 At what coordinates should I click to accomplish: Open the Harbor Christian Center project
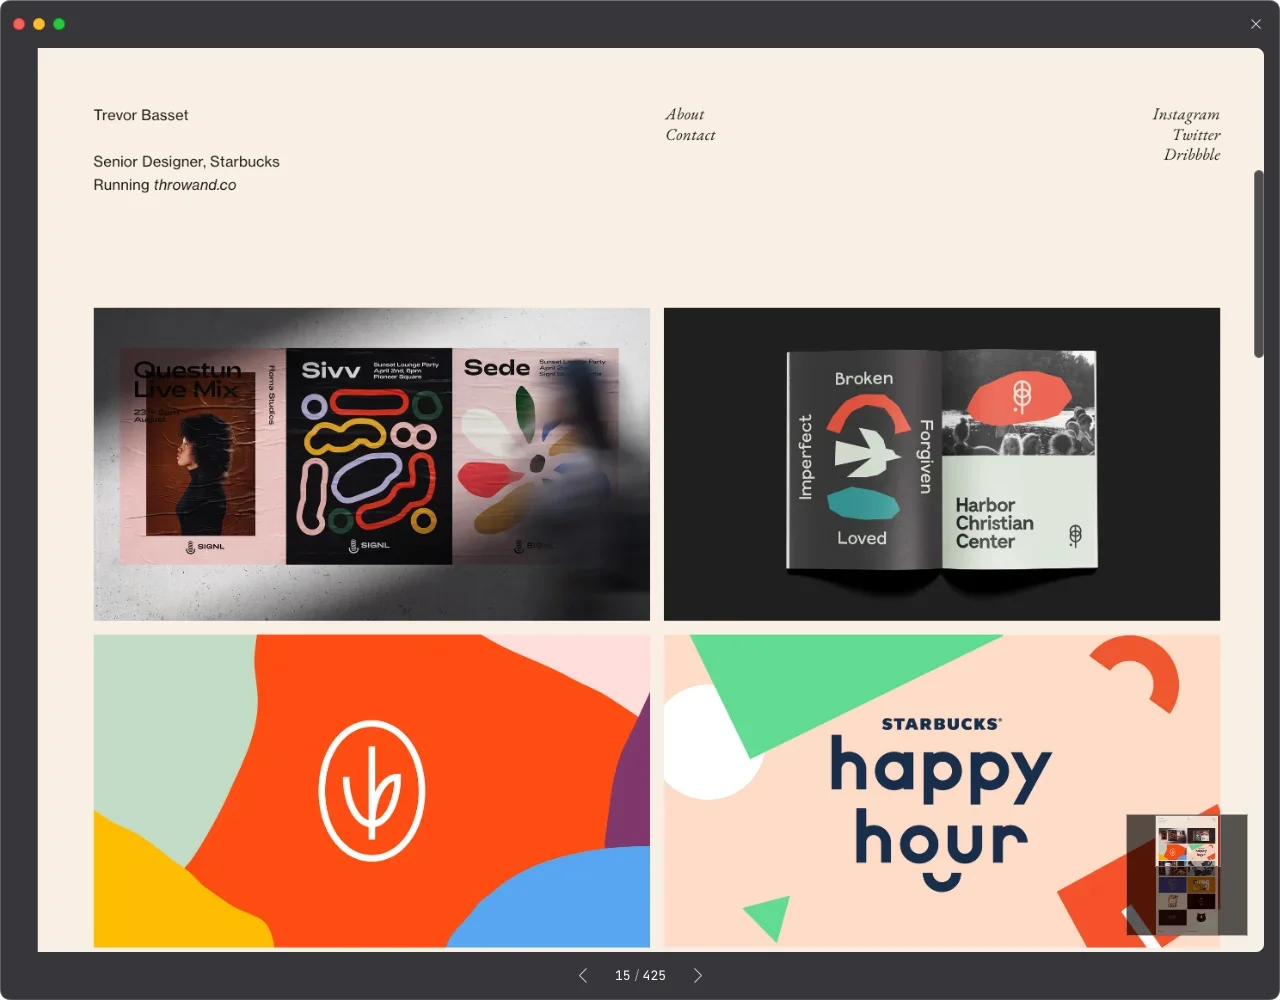(x=941, y=464)
